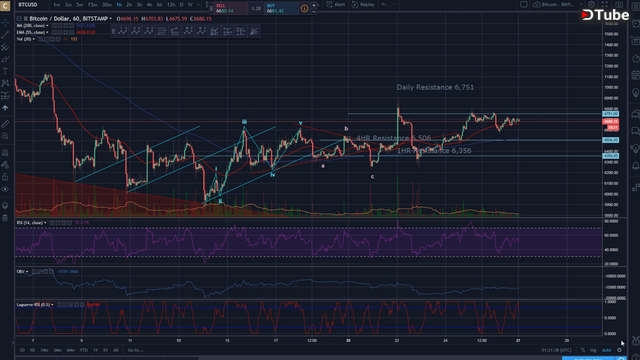Click the undo arrow icon

click(384, 4)
